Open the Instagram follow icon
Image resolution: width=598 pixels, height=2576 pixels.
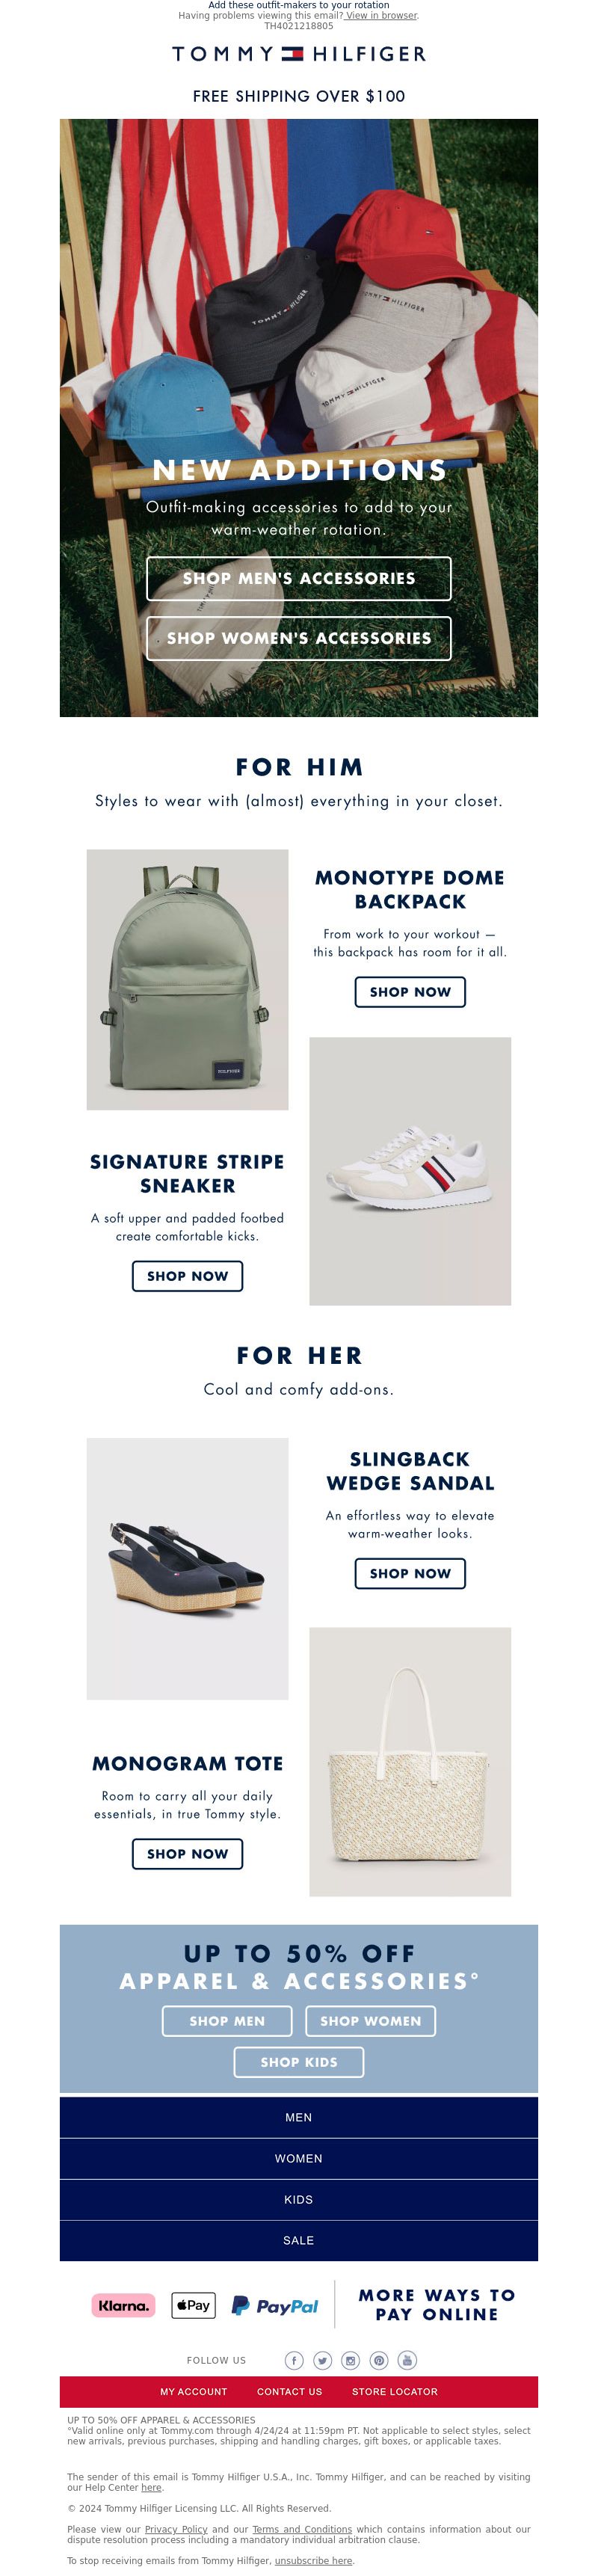tap(350, 2360)
